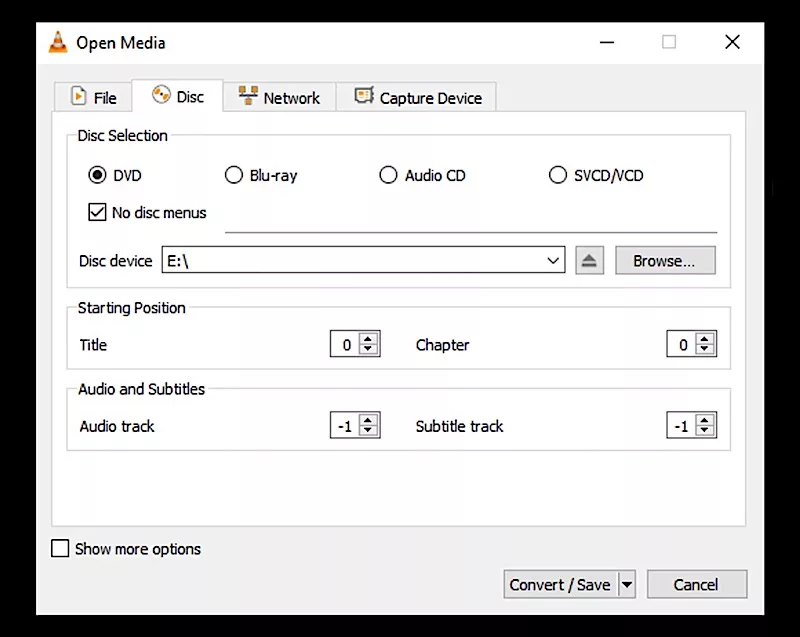Open the Network tab
Viewport: 800px width, 637px height.
click(279, 98)
